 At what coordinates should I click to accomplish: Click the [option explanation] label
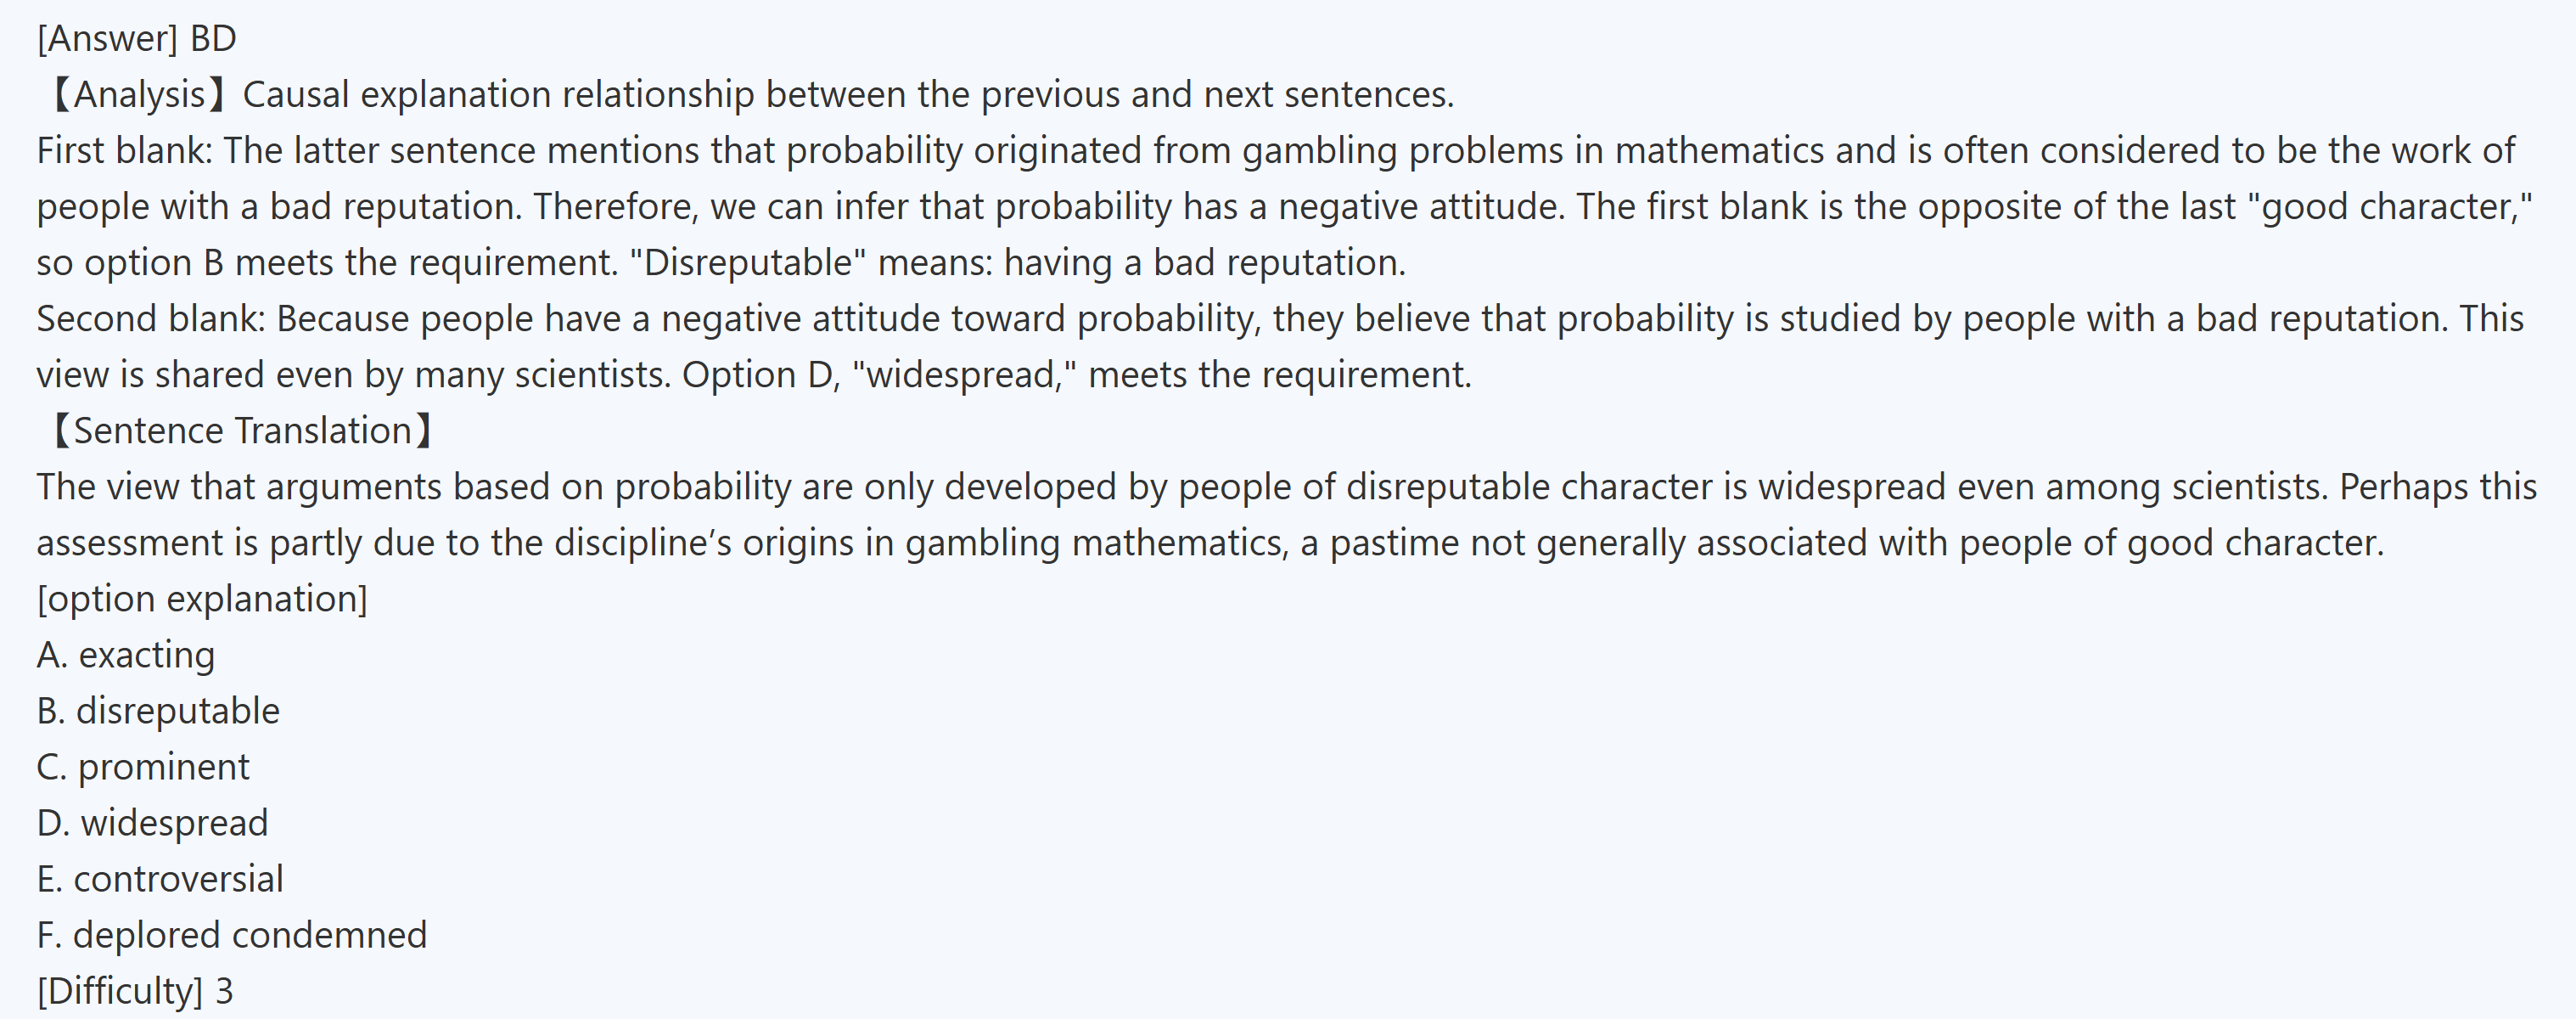202,599
